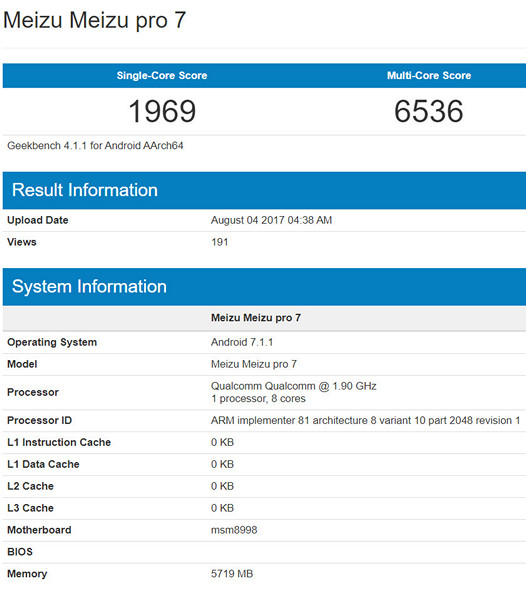
Task: Click the ARM implementer 81 architecture value
Action: pos(366,421)
